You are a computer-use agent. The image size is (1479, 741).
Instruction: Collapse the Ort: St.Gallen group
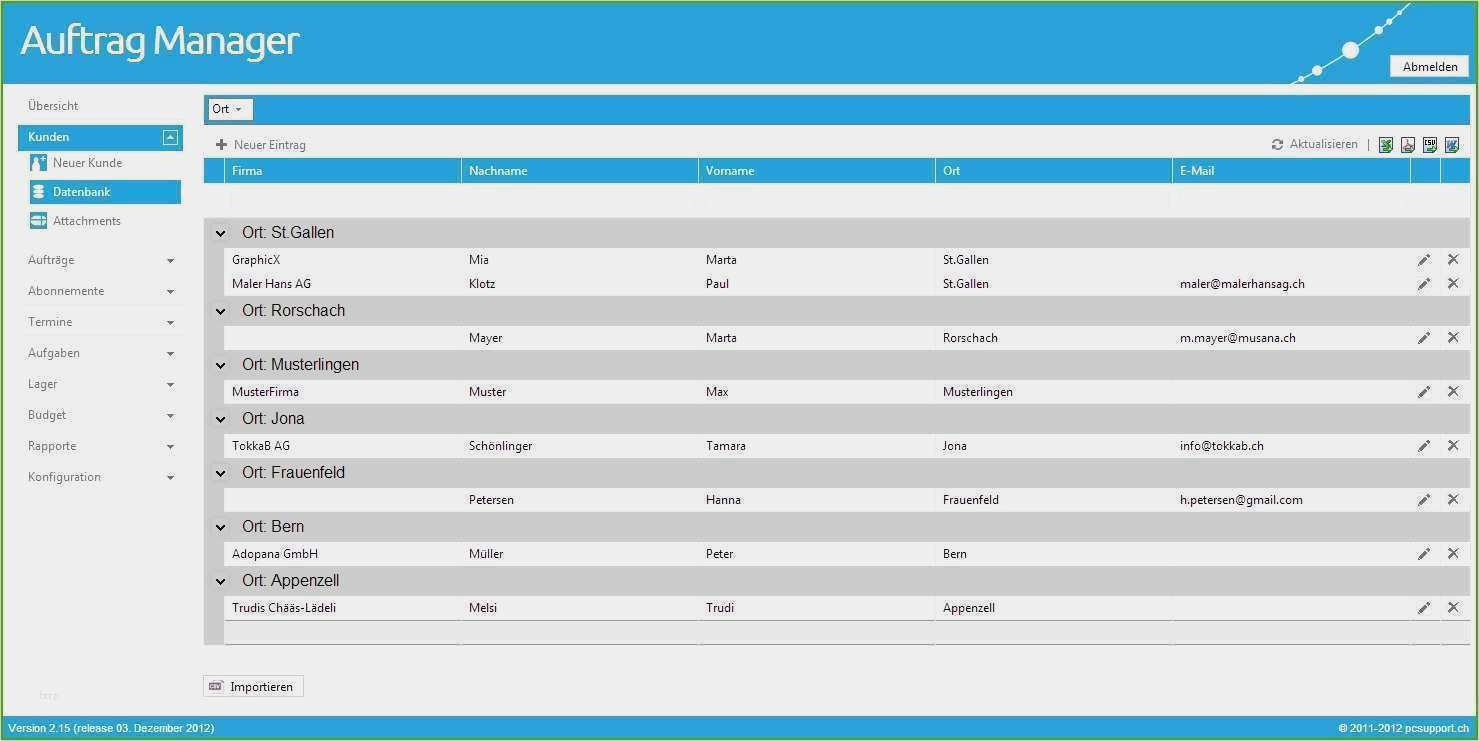click(x=221, y=233)
